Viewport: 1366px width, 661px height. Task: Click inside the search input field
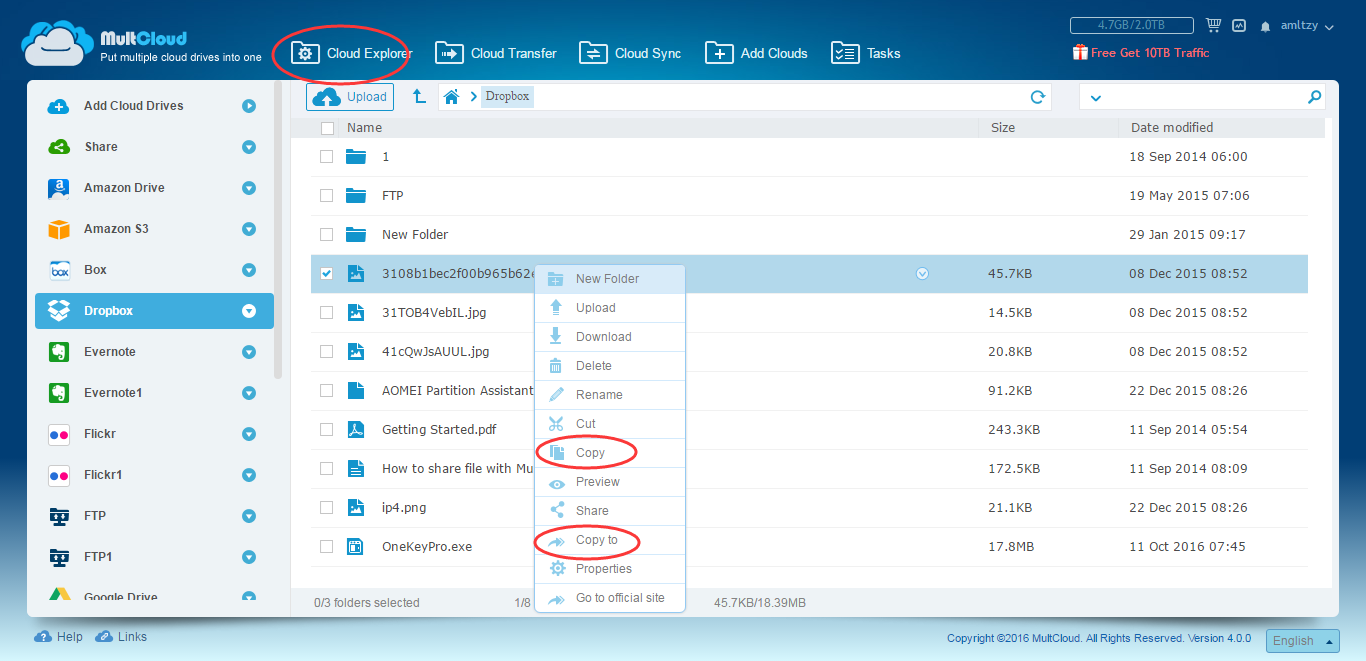(x=1202, y=97)
